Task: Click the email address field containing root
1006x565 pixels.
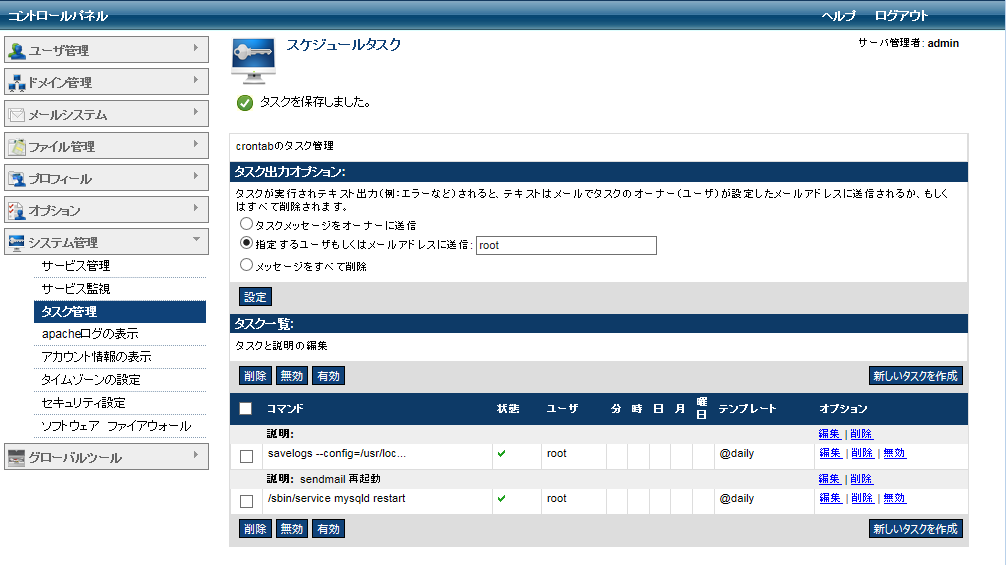Action: coord(566,245)
